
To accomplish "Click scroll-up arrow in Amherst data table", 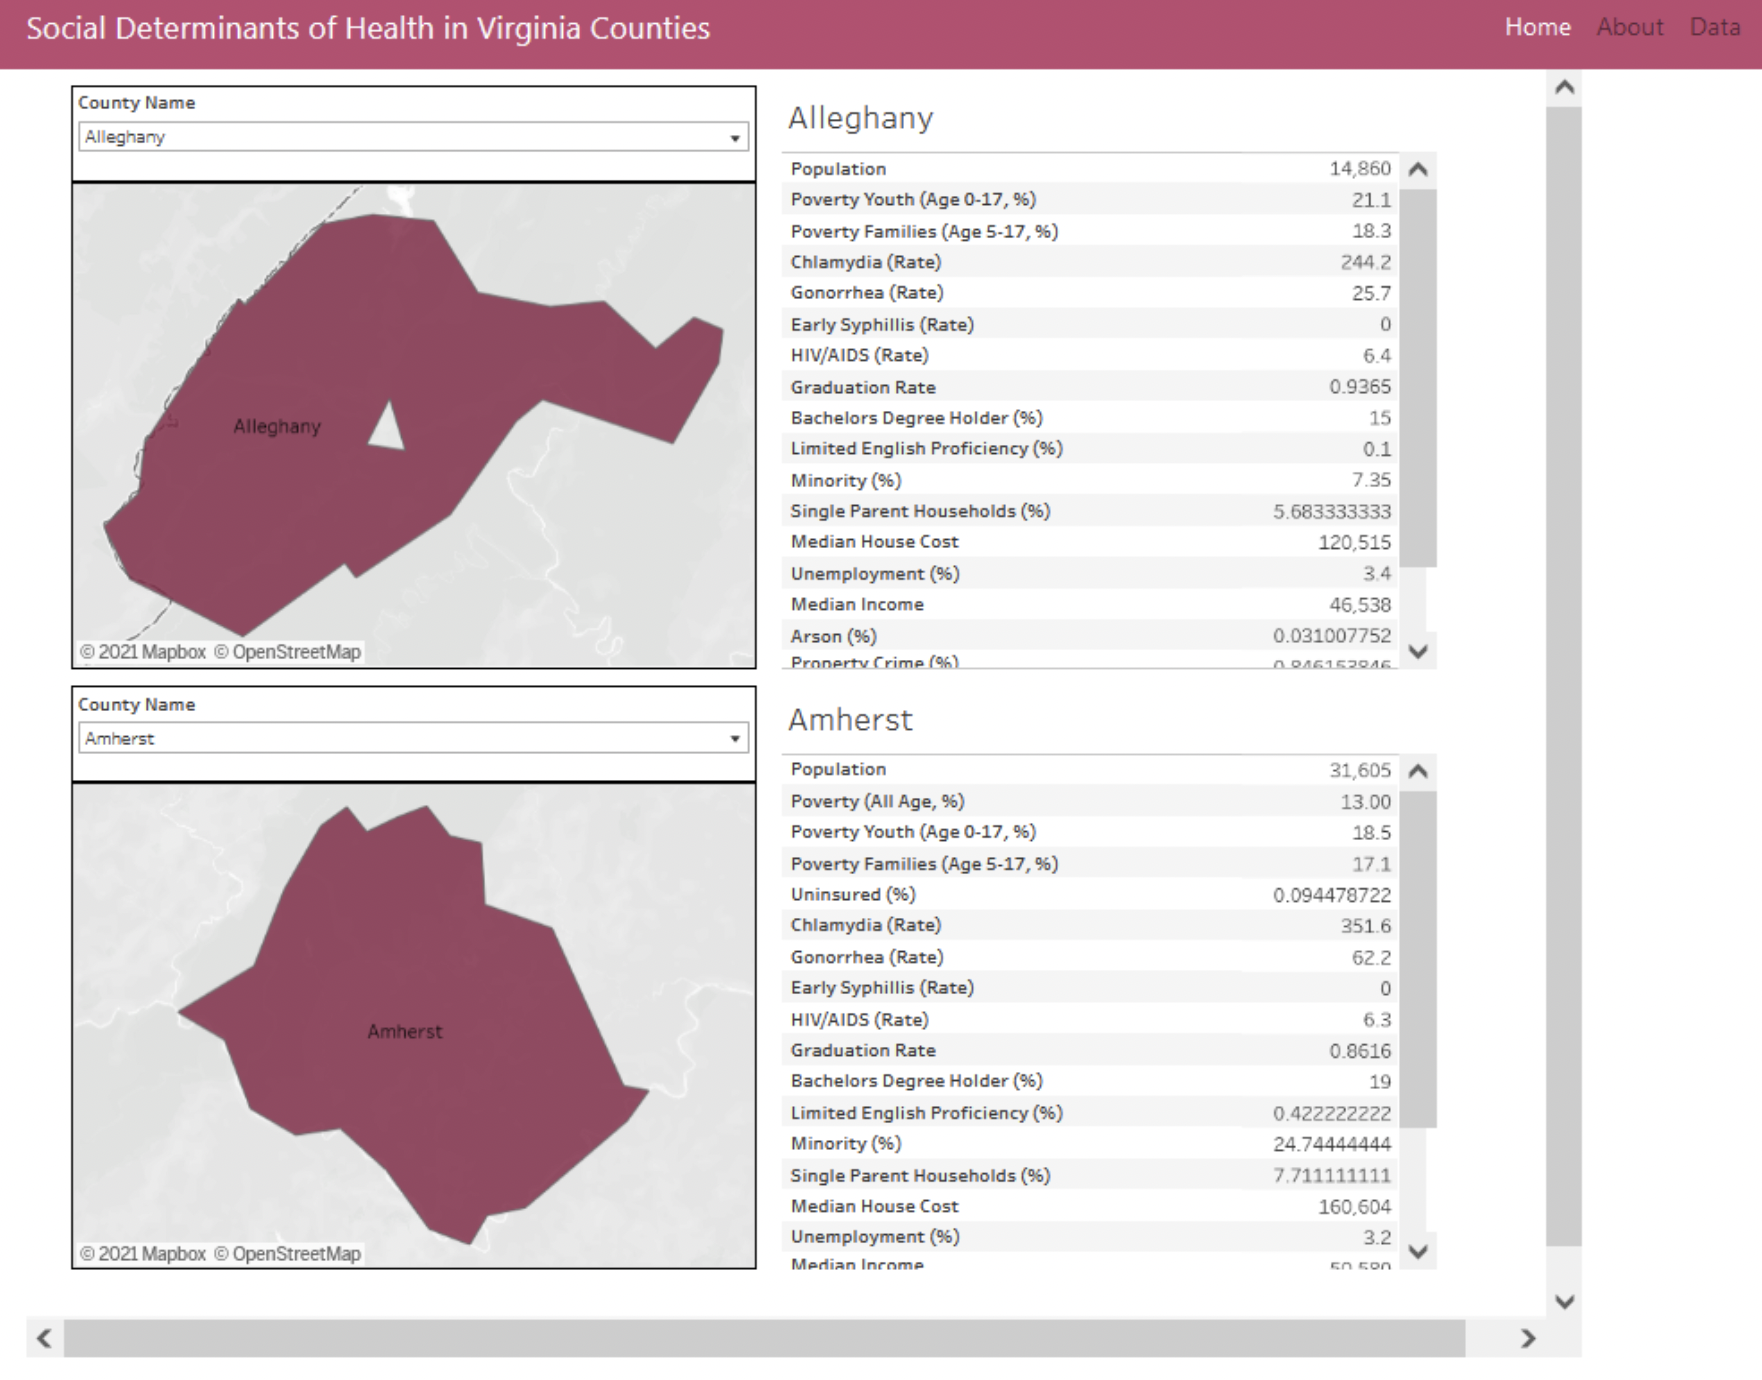I will (x=1417, y=771).
